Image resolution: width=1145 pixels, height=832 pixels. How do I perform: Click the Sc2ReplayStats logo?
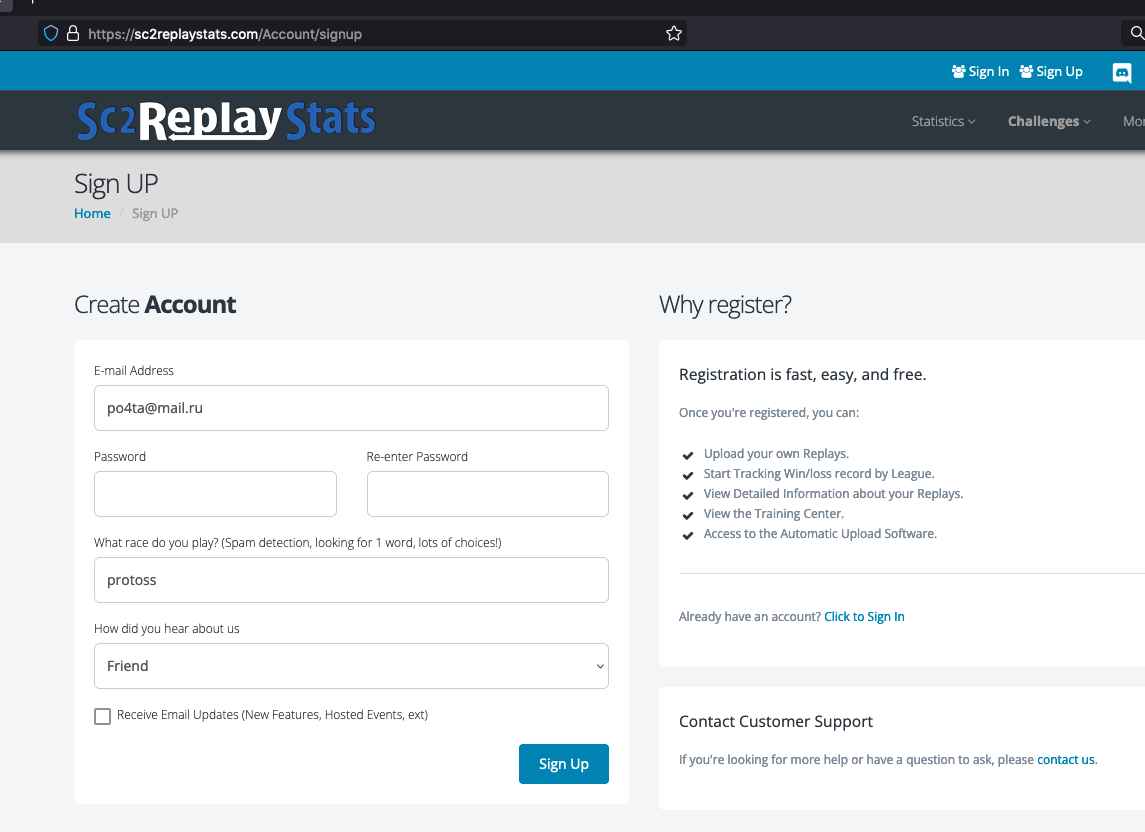[226, 120]
